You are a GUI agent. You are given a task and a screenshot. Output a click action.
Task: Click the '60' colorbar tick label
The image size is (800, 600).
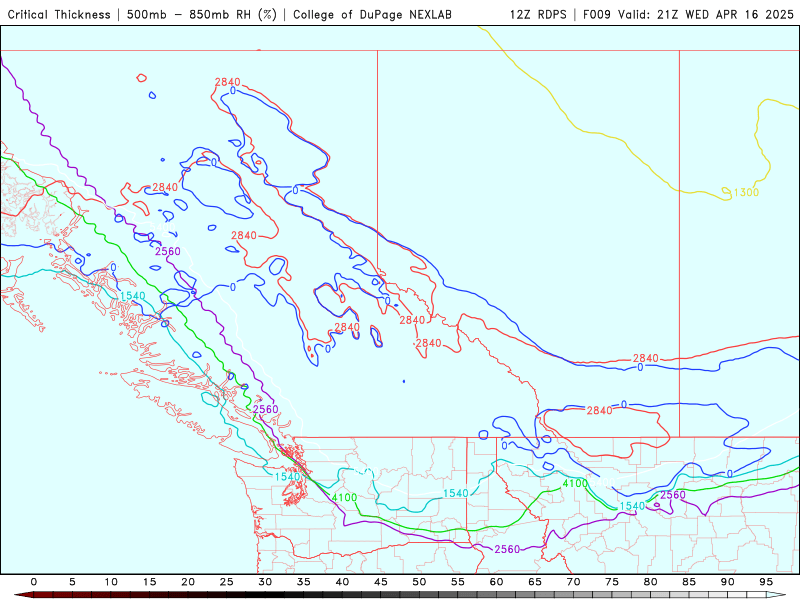tap(496, 582)
